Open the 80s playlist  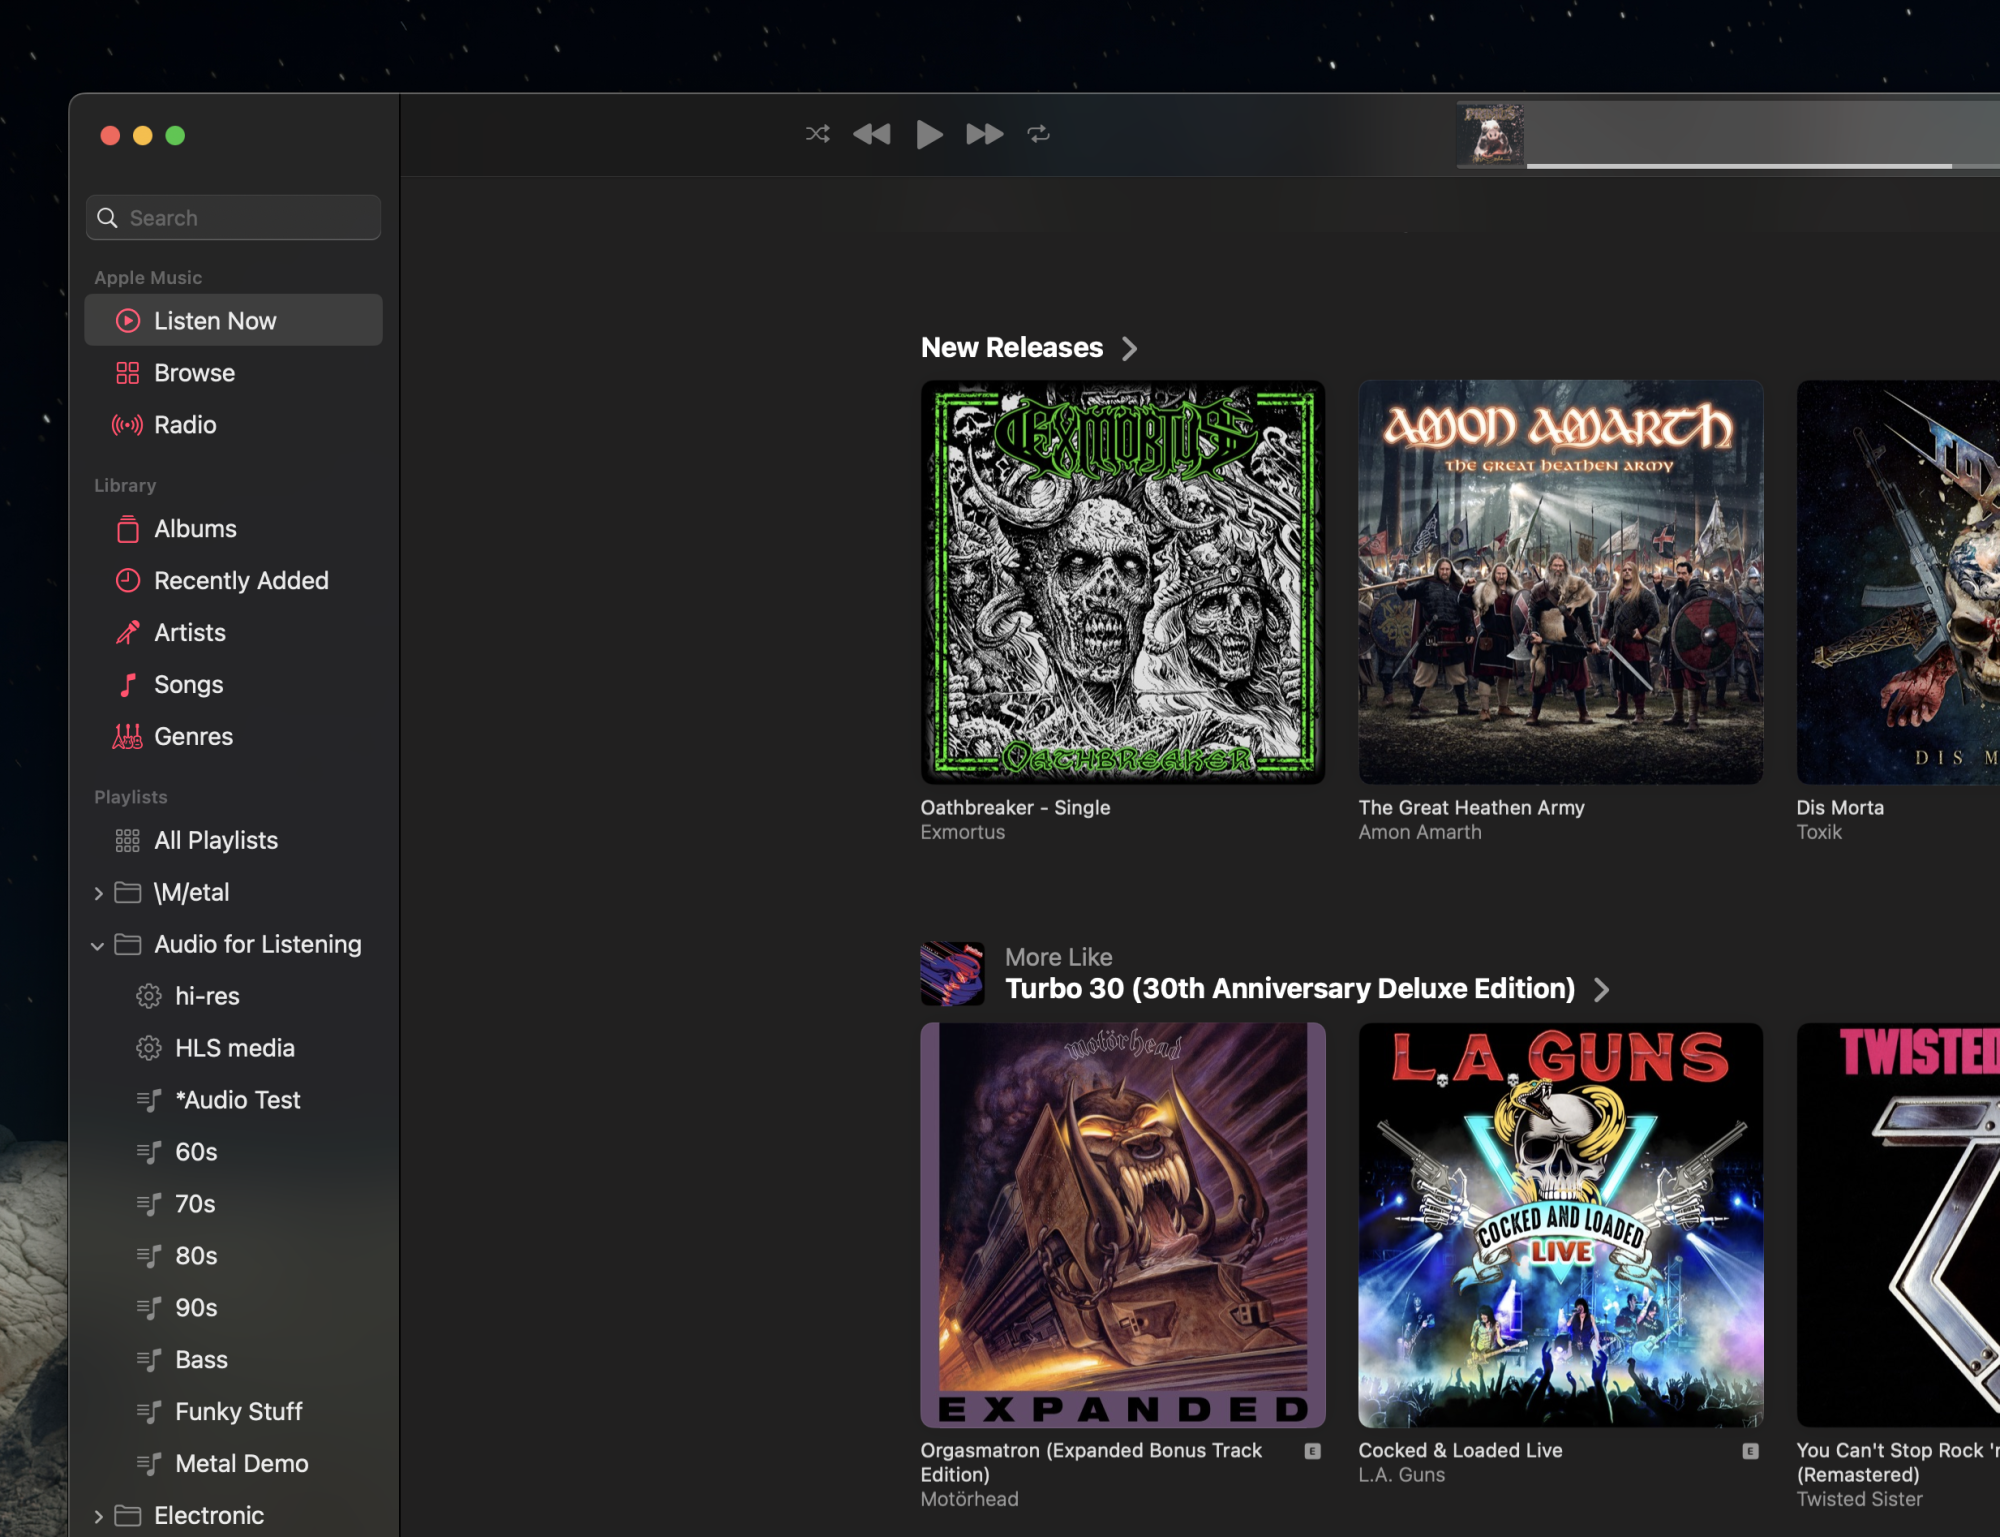coord(234,1256)
